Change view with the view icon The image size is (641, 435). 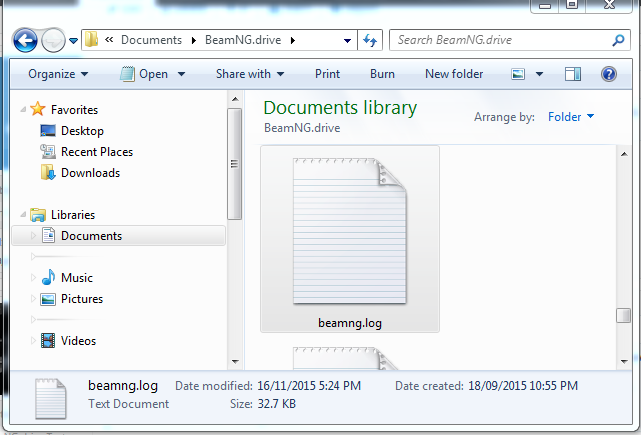click(x=518, y=74)
